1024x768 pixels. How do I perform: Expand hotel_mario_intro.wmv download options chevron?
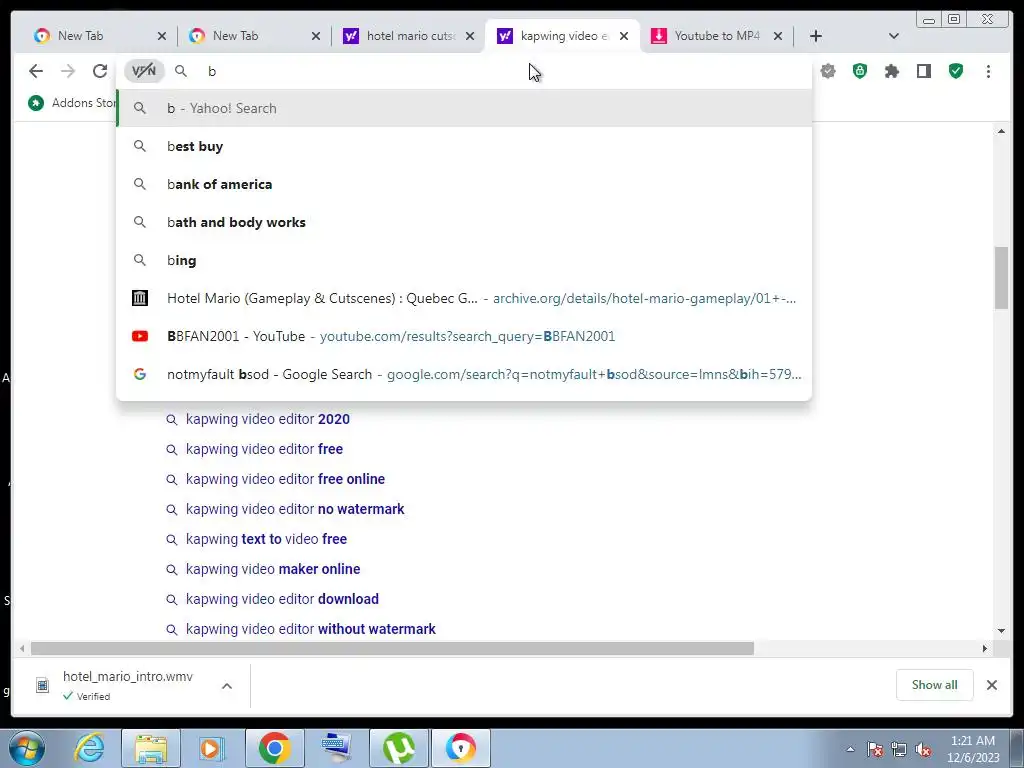pyautogui.click(x=227, y=686)
